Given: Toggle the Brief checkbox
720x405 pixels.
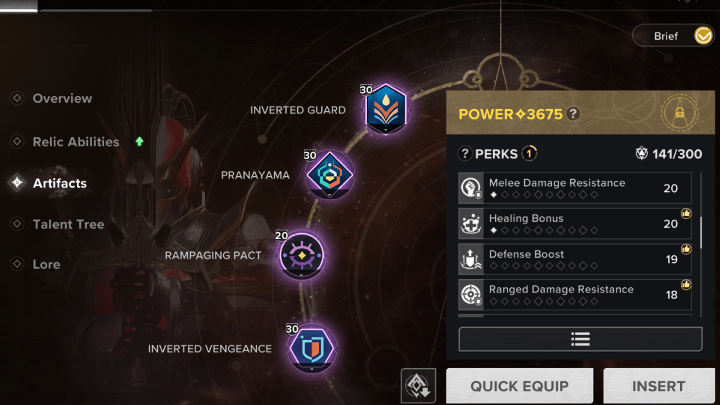Looking at the screenshot, I should pos(703,36).
